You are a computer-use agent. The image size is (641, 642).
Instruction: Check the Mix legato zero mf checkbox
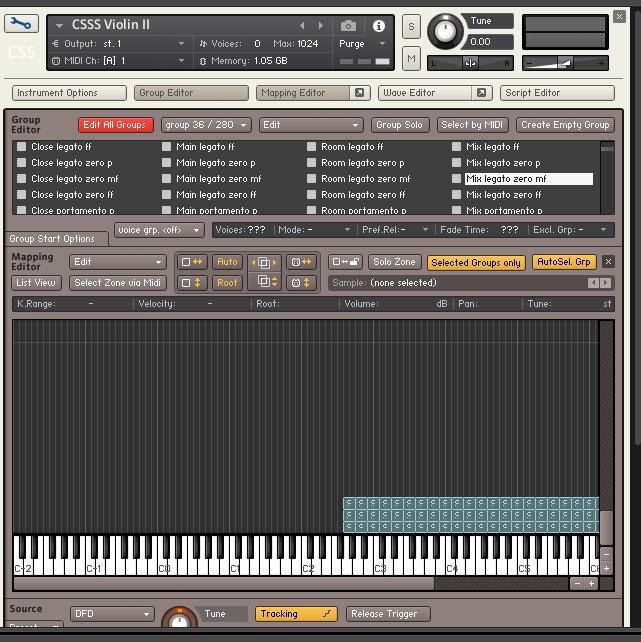[456, 179]
